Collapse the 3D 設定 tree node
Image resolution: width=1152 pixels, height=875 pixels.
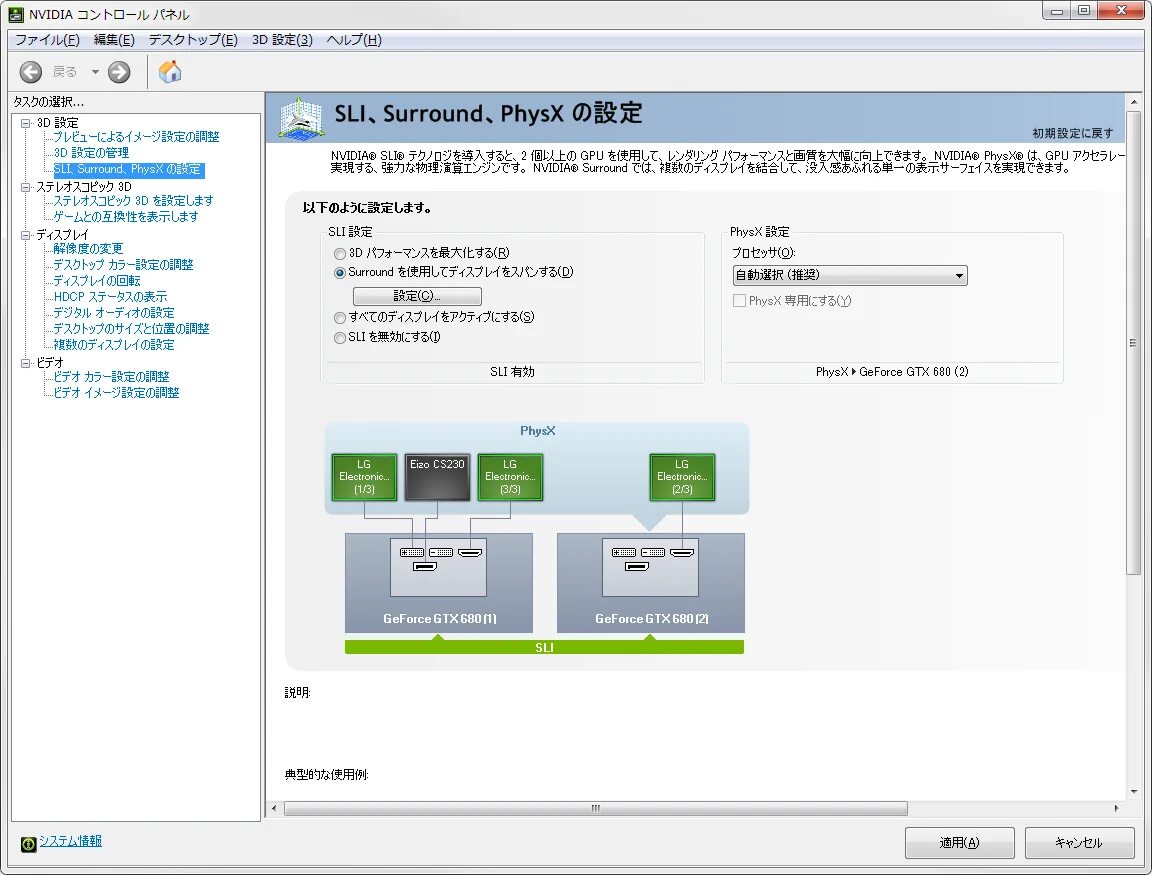click(x=26, y=123)
